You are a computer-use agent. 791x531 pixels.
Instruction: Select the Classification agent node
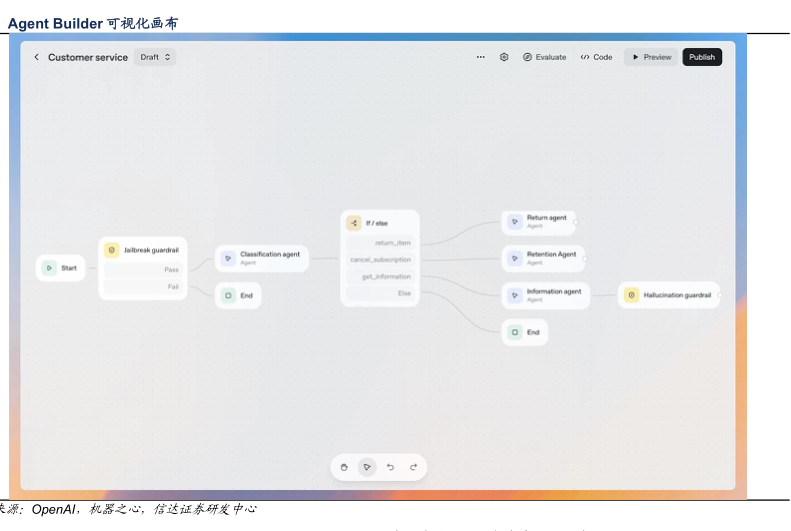[x=262, y=258]
